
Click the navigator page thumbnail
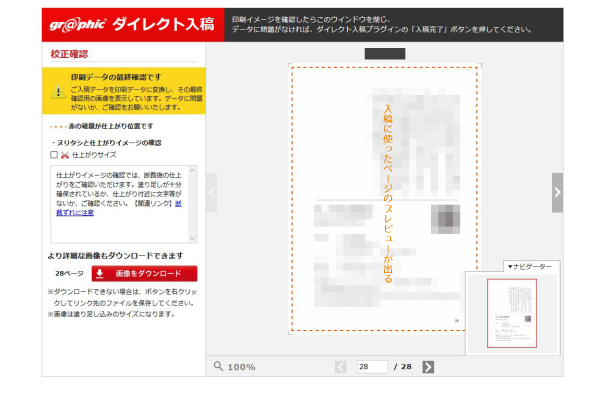pos(511,312)
